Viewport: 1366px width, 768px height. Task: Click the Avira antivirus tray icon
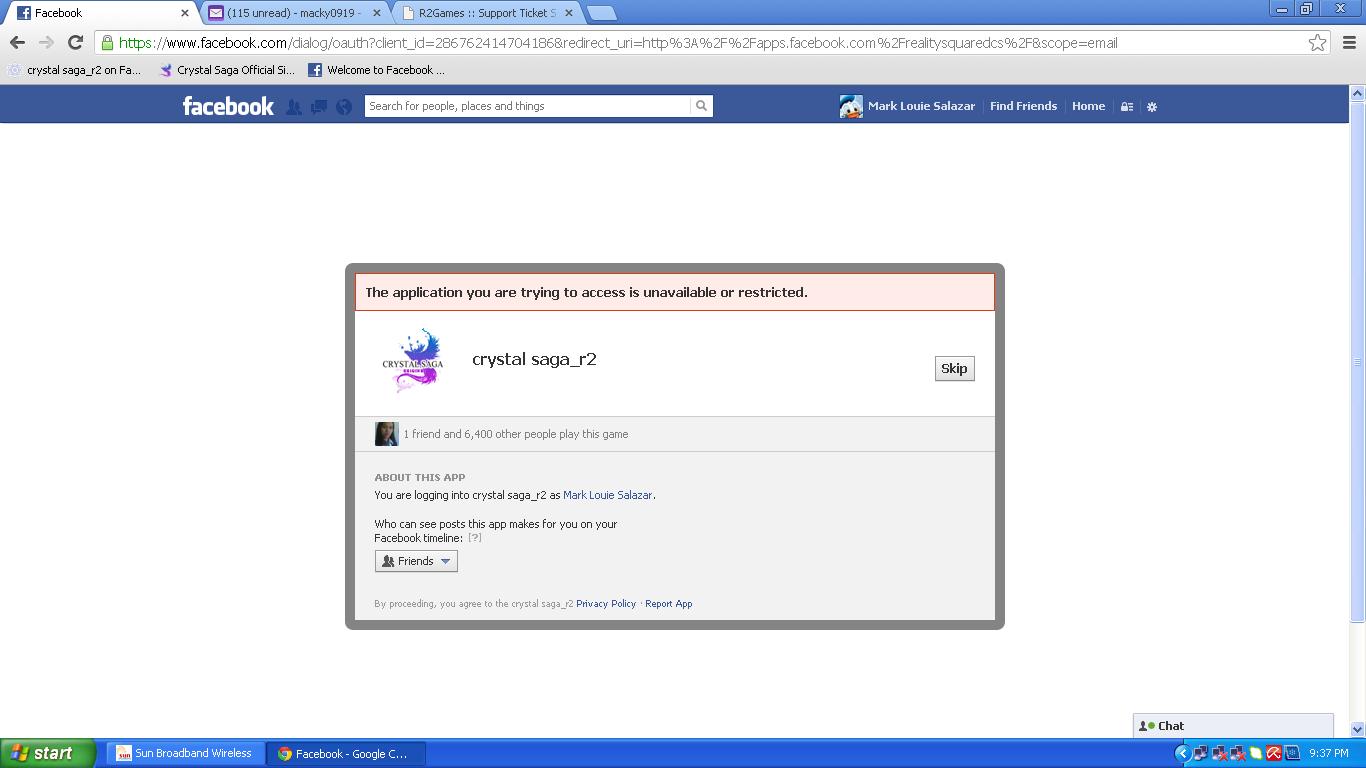click(1274, 753)
